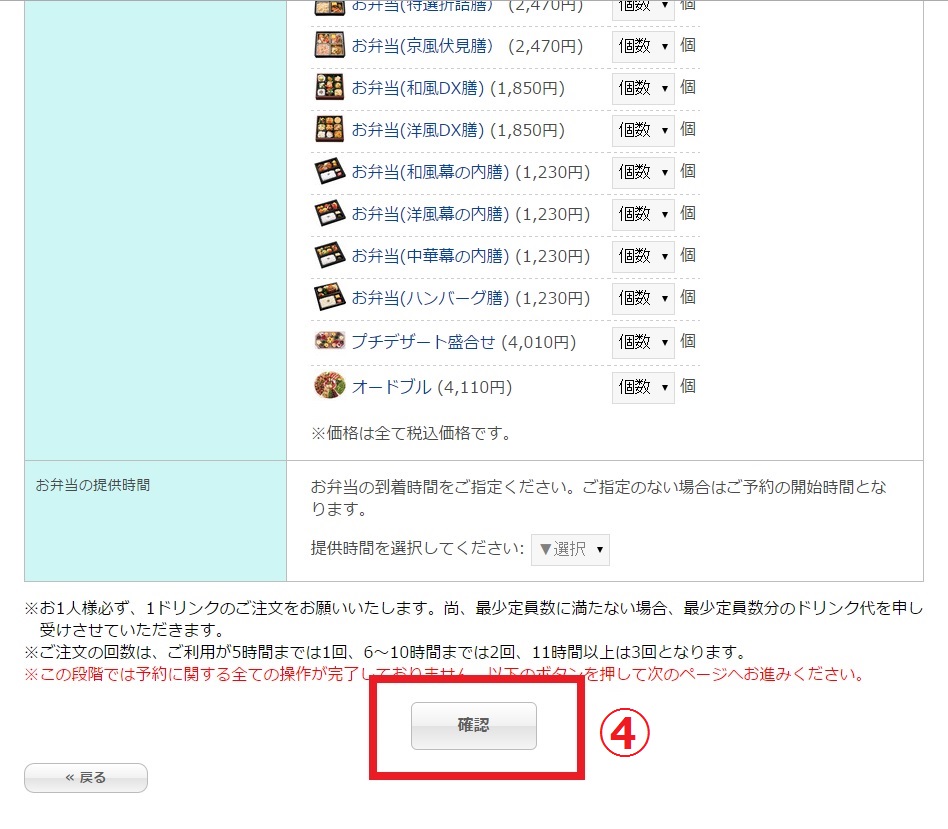Click the 京風伏見膳 bento thumbnail icon
This screenshot has height=829, width=948.
point(329,46)
